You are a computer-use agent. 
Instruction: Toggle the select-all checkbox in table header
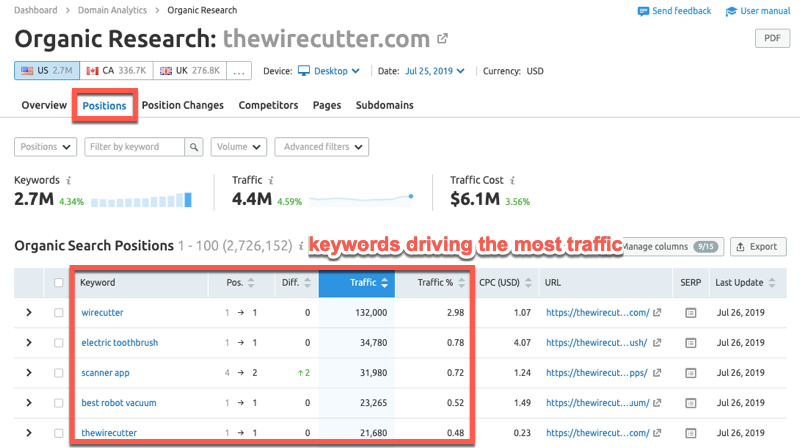(x=59, y=283)
